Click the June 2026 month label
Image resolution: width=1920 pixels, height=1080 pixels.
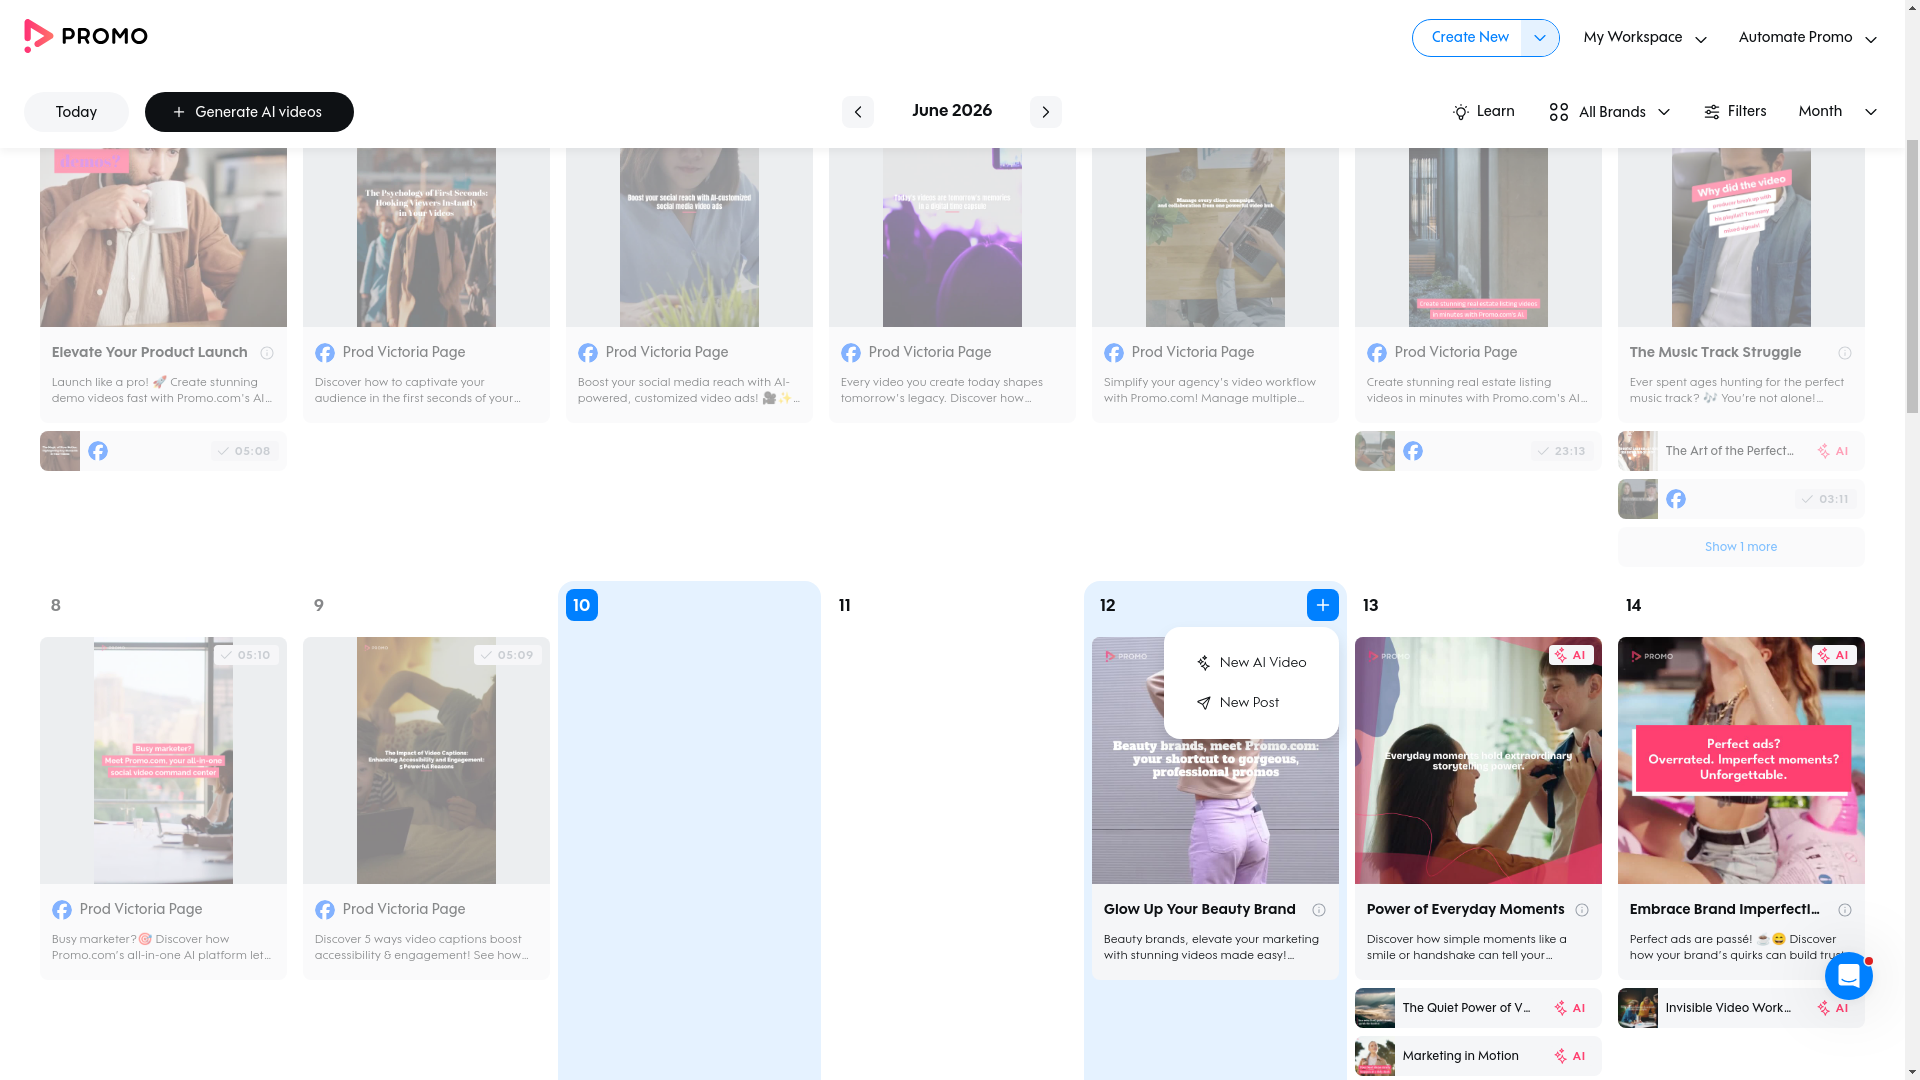point(951,111)
